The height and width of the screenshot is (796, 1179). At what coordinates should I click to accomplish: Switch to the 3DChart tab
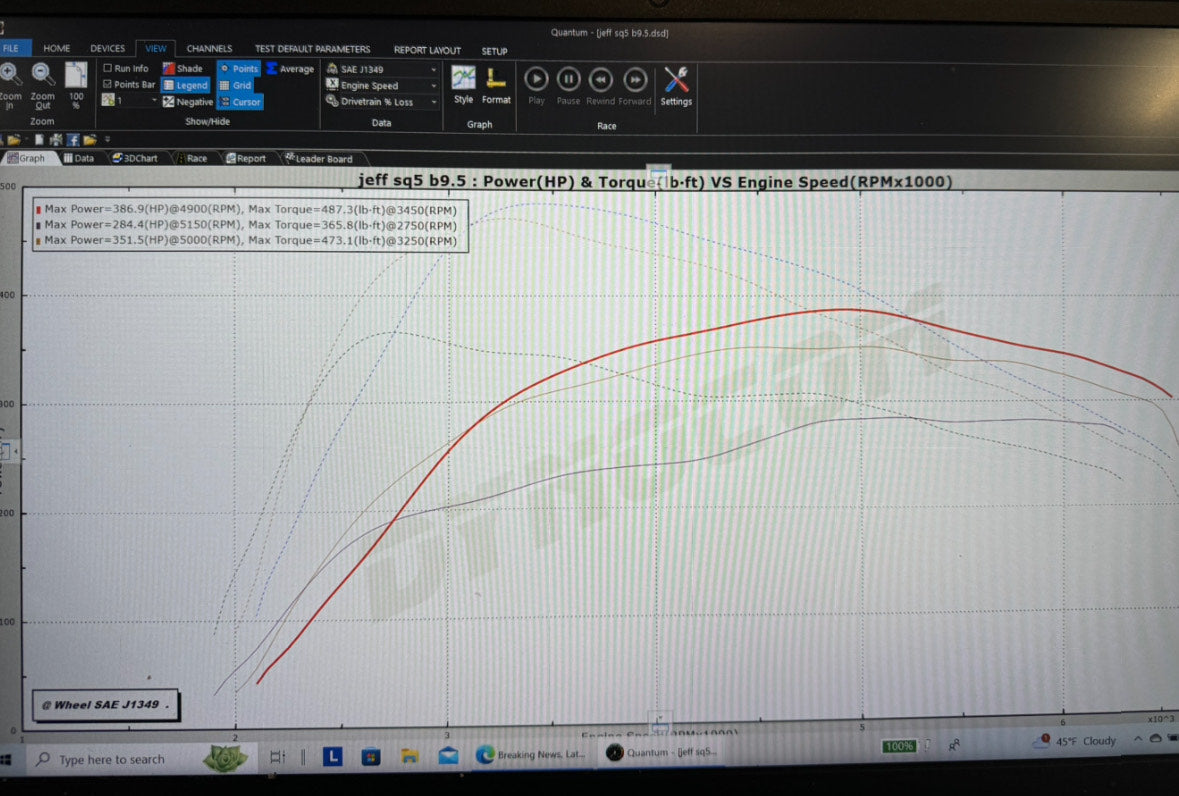[x=133, y=157]
